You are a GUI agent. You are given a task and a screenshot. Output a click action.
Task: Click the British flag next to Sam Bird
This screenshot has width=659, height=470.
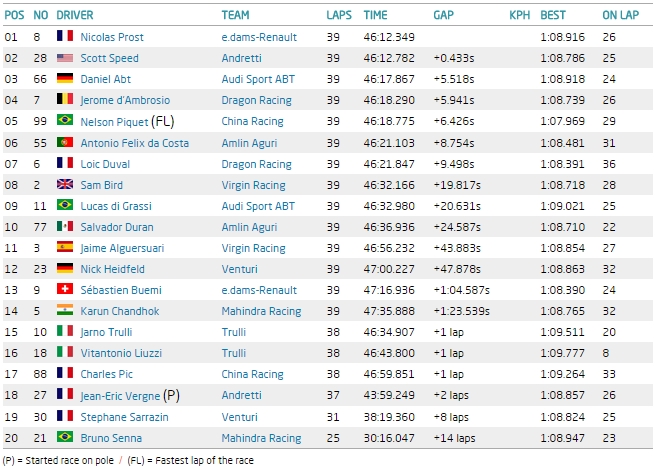pyautogui.click(x=65, y=185)
